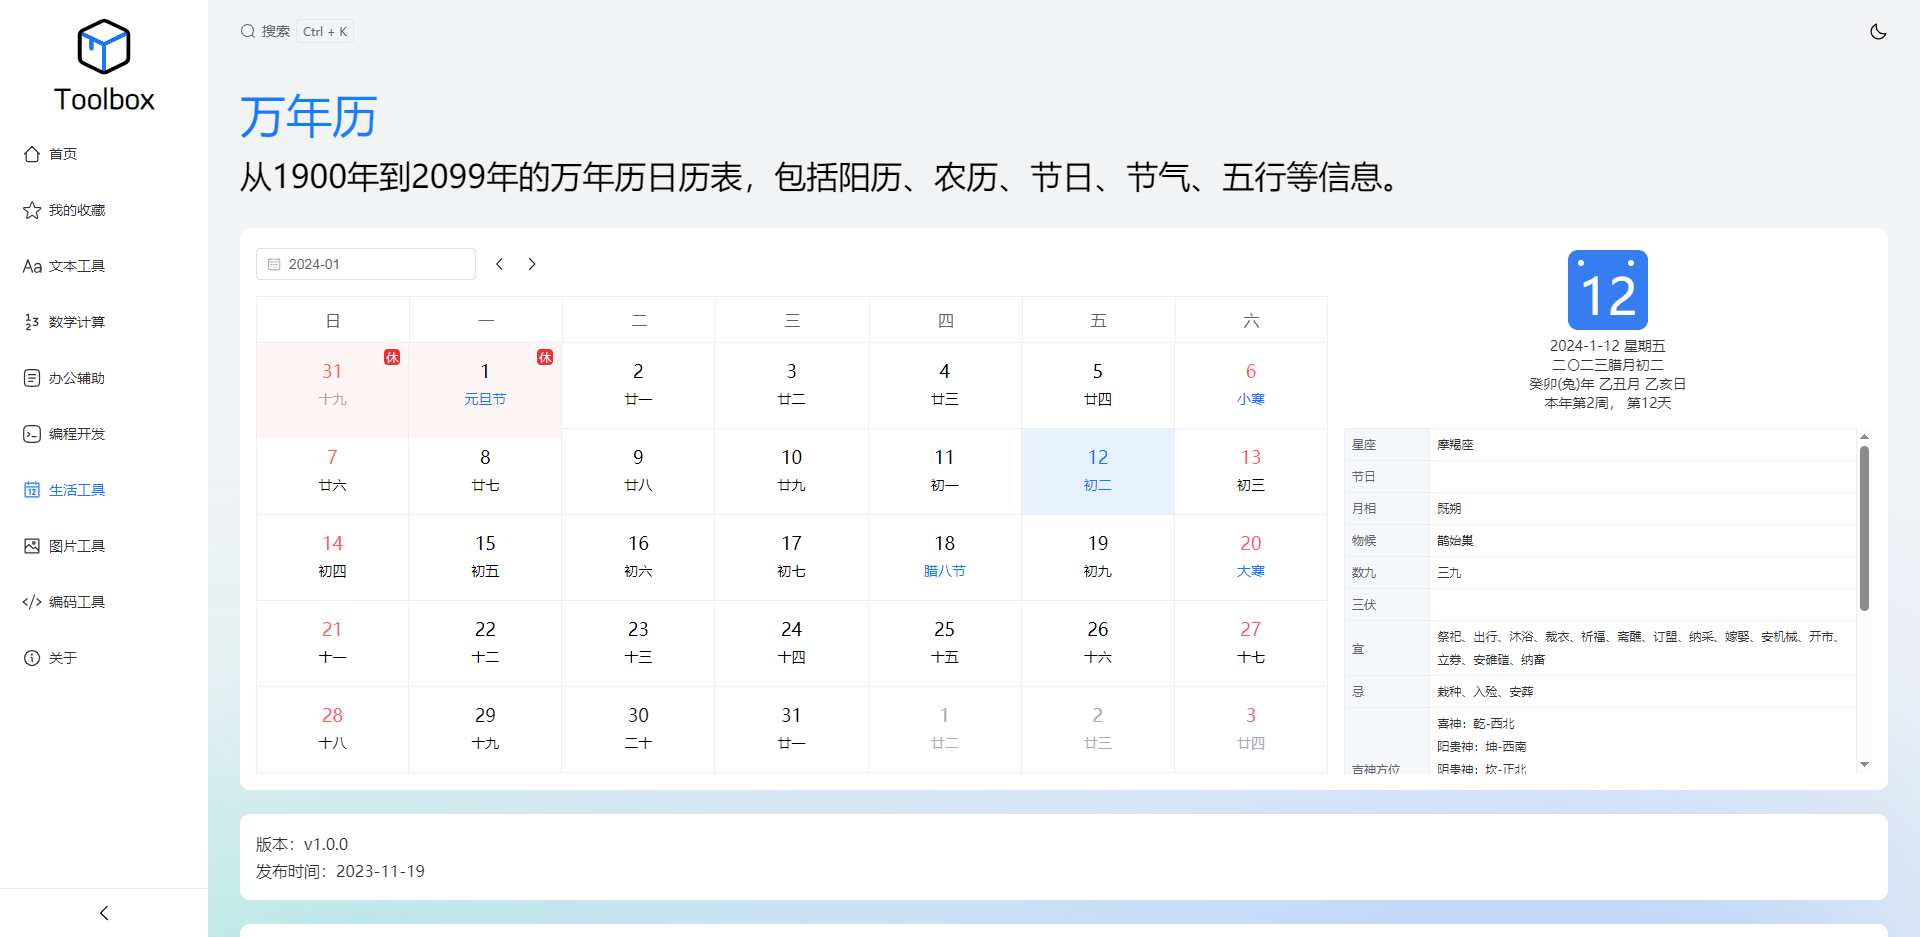
Task: Open the 2024-01 month picker field
Action: pos(366,264)
